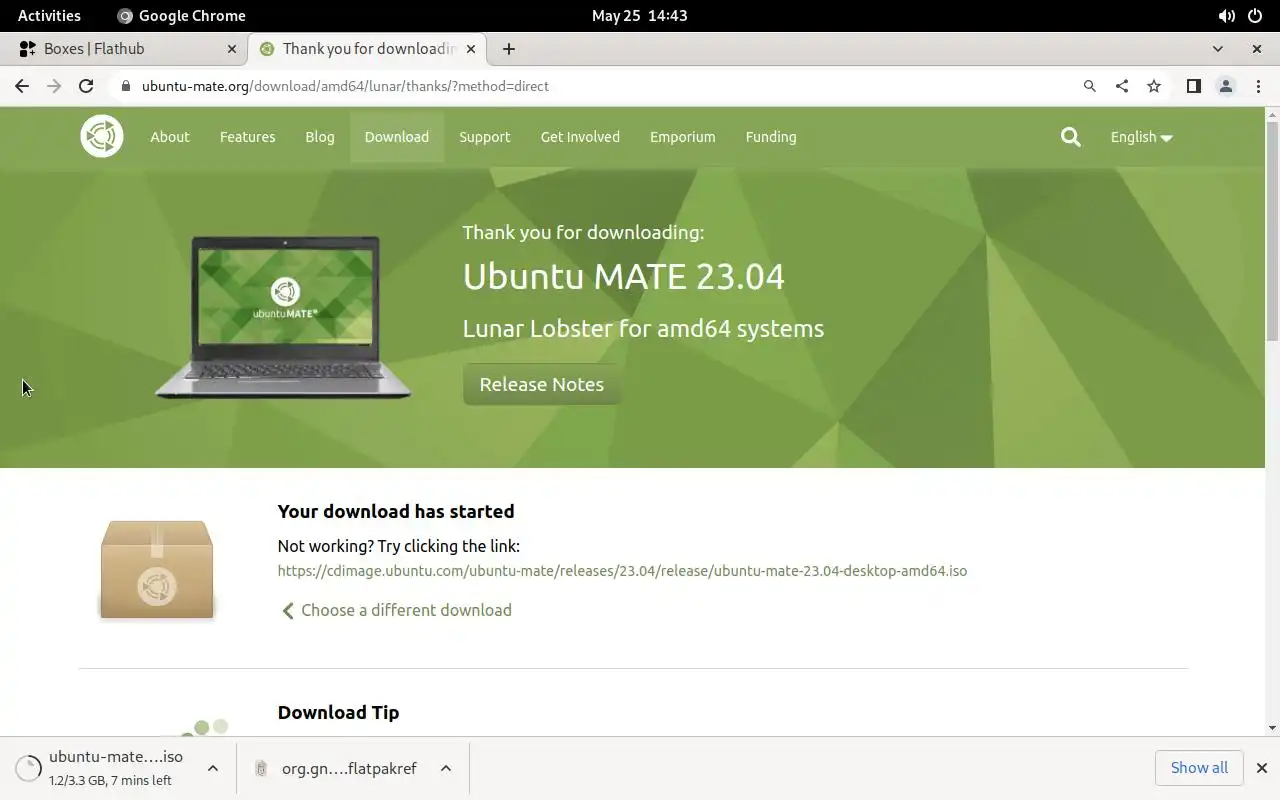
Task: Expand options for flatpakref download
Action: pyautogui.click(x=446, y=768)
